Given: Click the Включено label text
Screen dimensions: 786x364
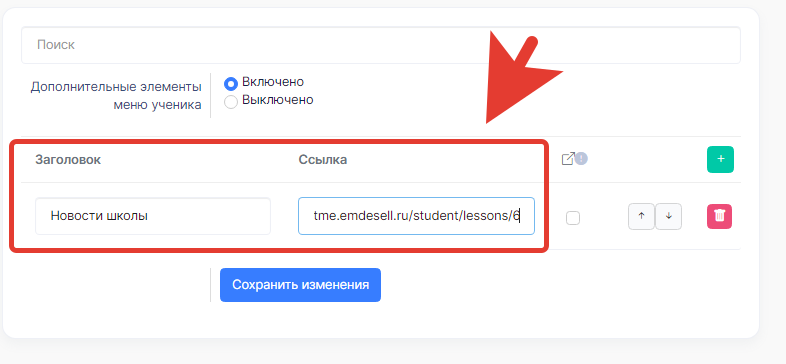Looking at the screenshot, I should pos(273,82).
